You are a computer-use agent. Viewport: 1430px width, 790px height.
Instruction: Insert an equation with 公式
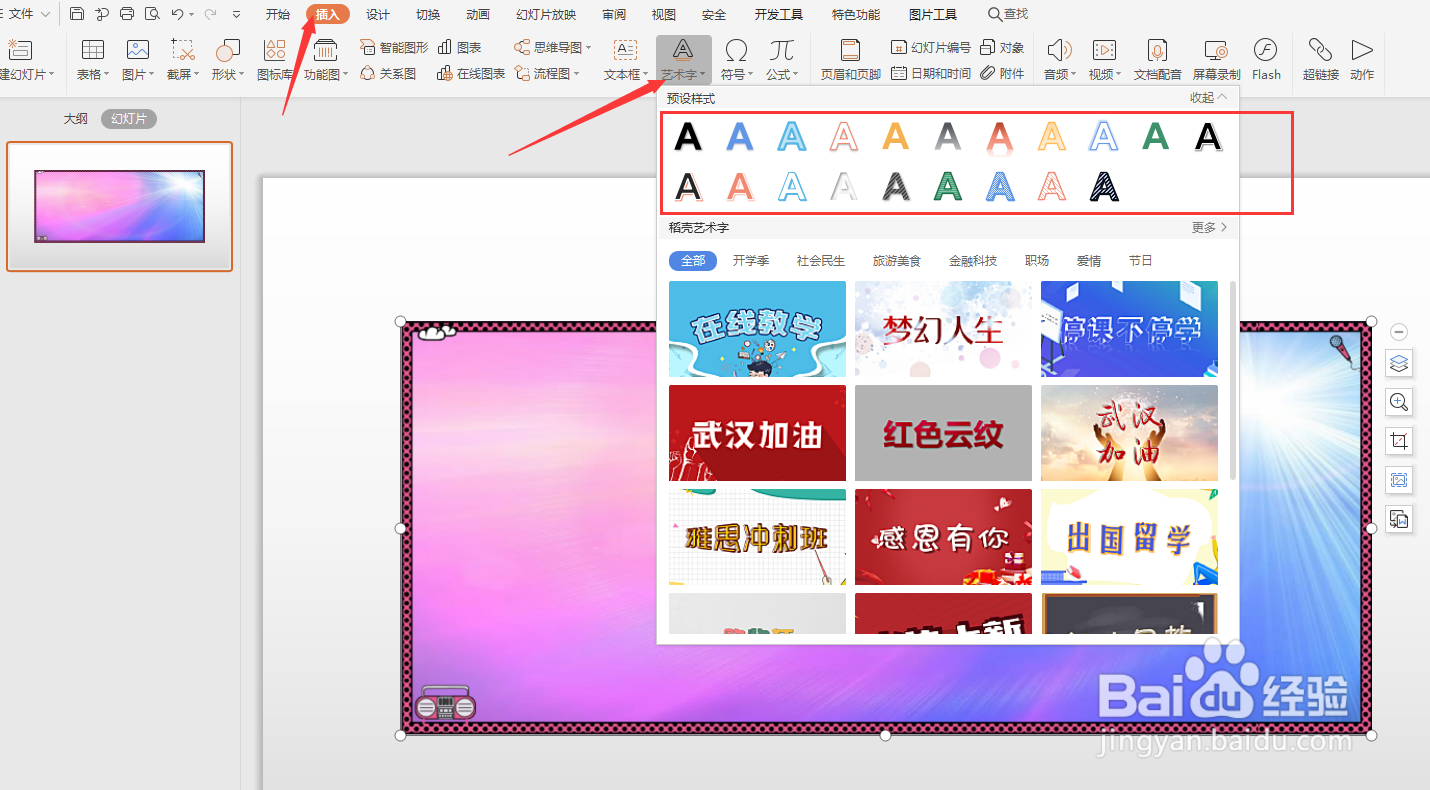[x=781, y=60]
